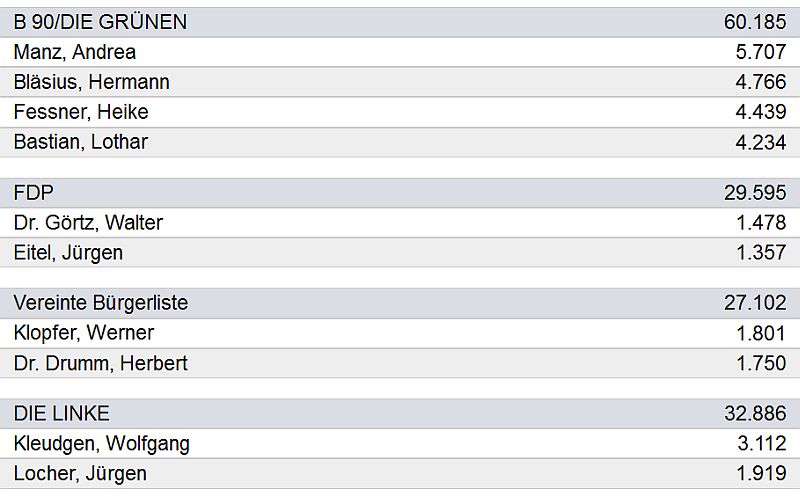This screenshot has height=497, width=800.
Task: Click Kleudgen's vote count 3.112
Action: tap(761, 444)
